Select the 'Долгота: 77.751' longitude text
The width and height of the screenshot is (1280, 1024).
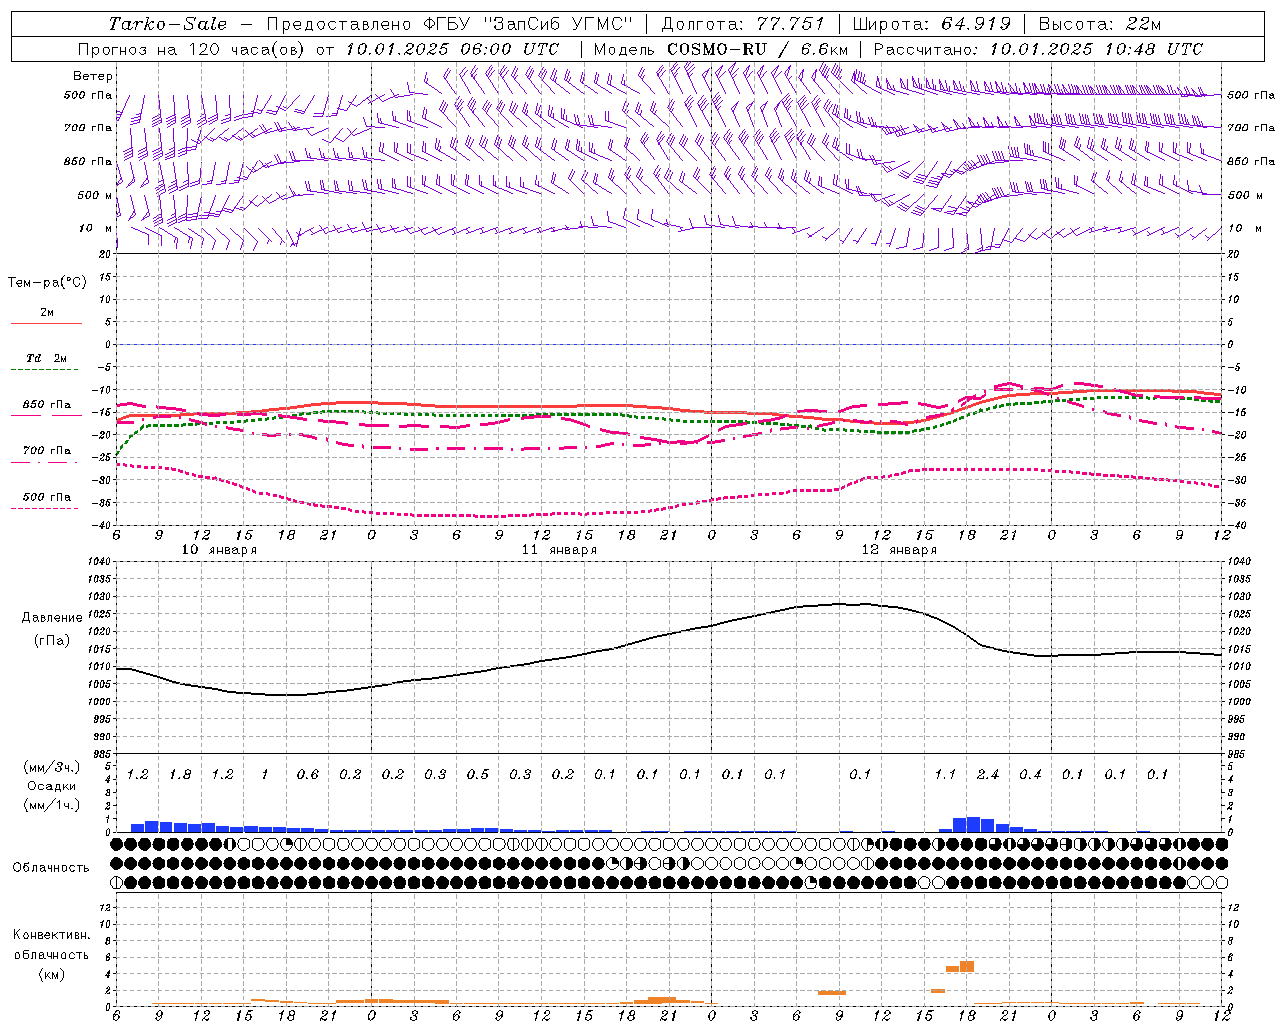pyautogui.click(x=743, y=24)
